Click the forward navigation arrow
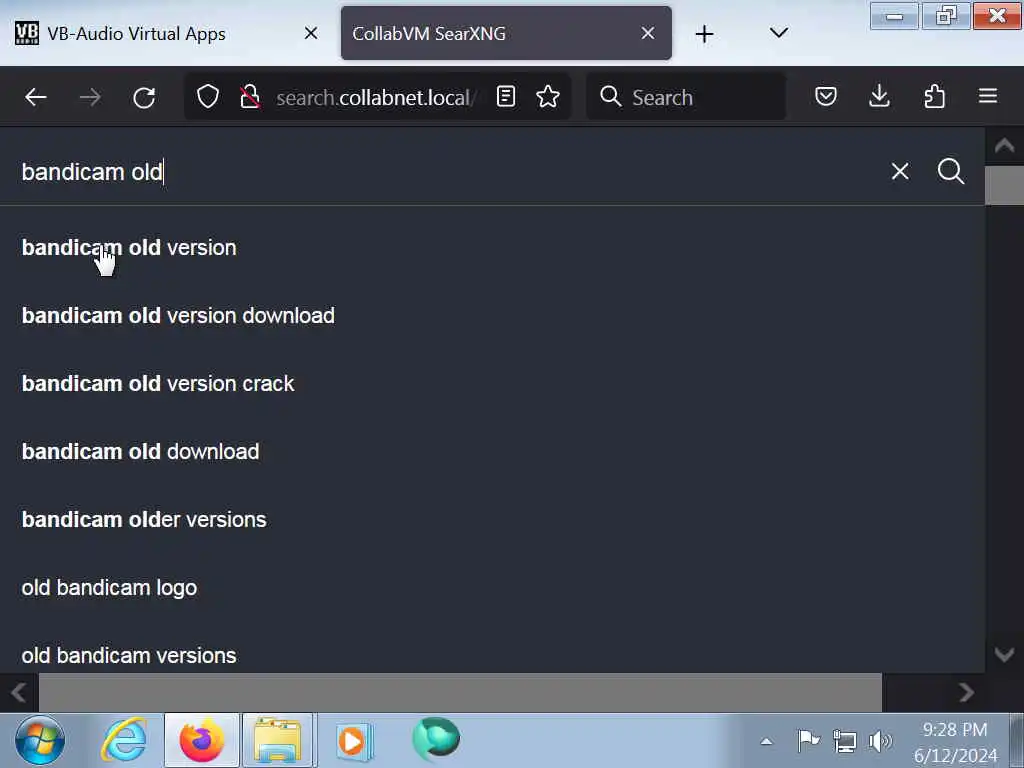 click(90, 97)
